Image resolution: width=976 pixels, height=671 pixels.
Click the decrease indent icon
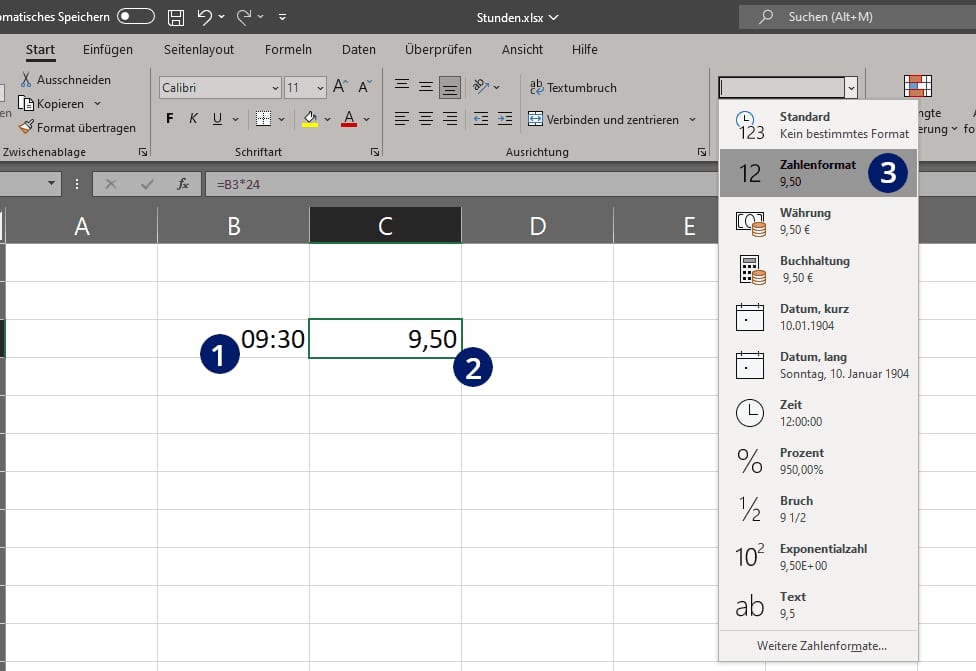click(481, 118)
